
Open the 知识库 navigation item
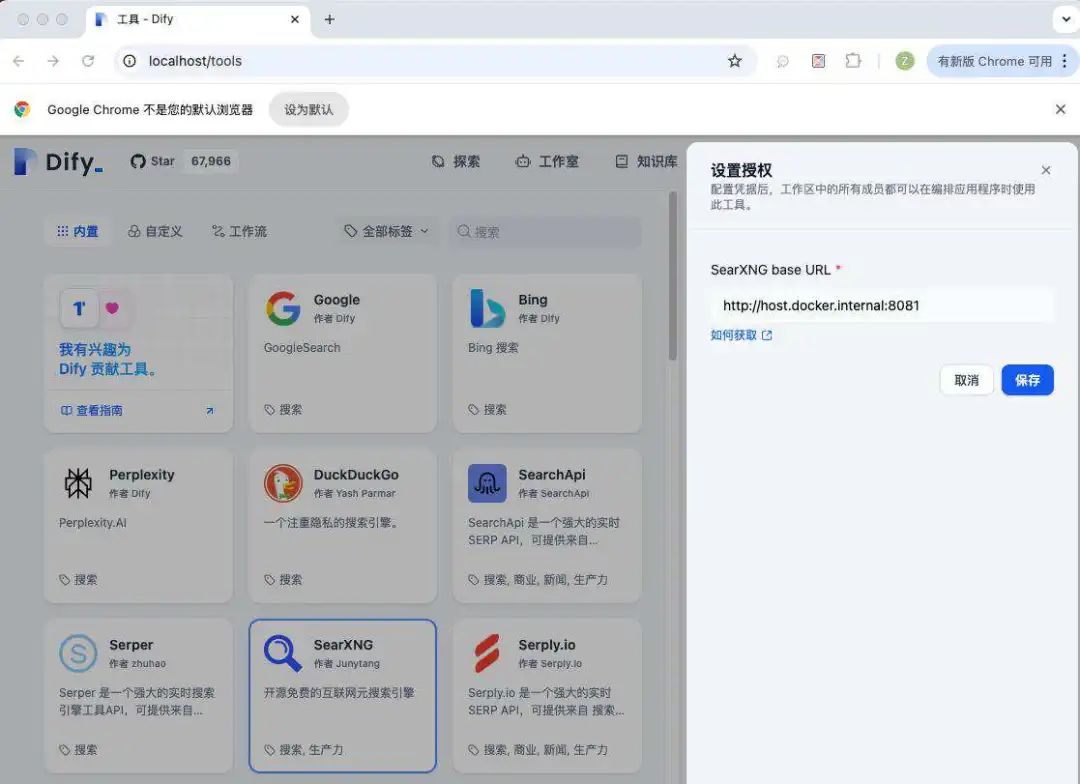[645, 161]
